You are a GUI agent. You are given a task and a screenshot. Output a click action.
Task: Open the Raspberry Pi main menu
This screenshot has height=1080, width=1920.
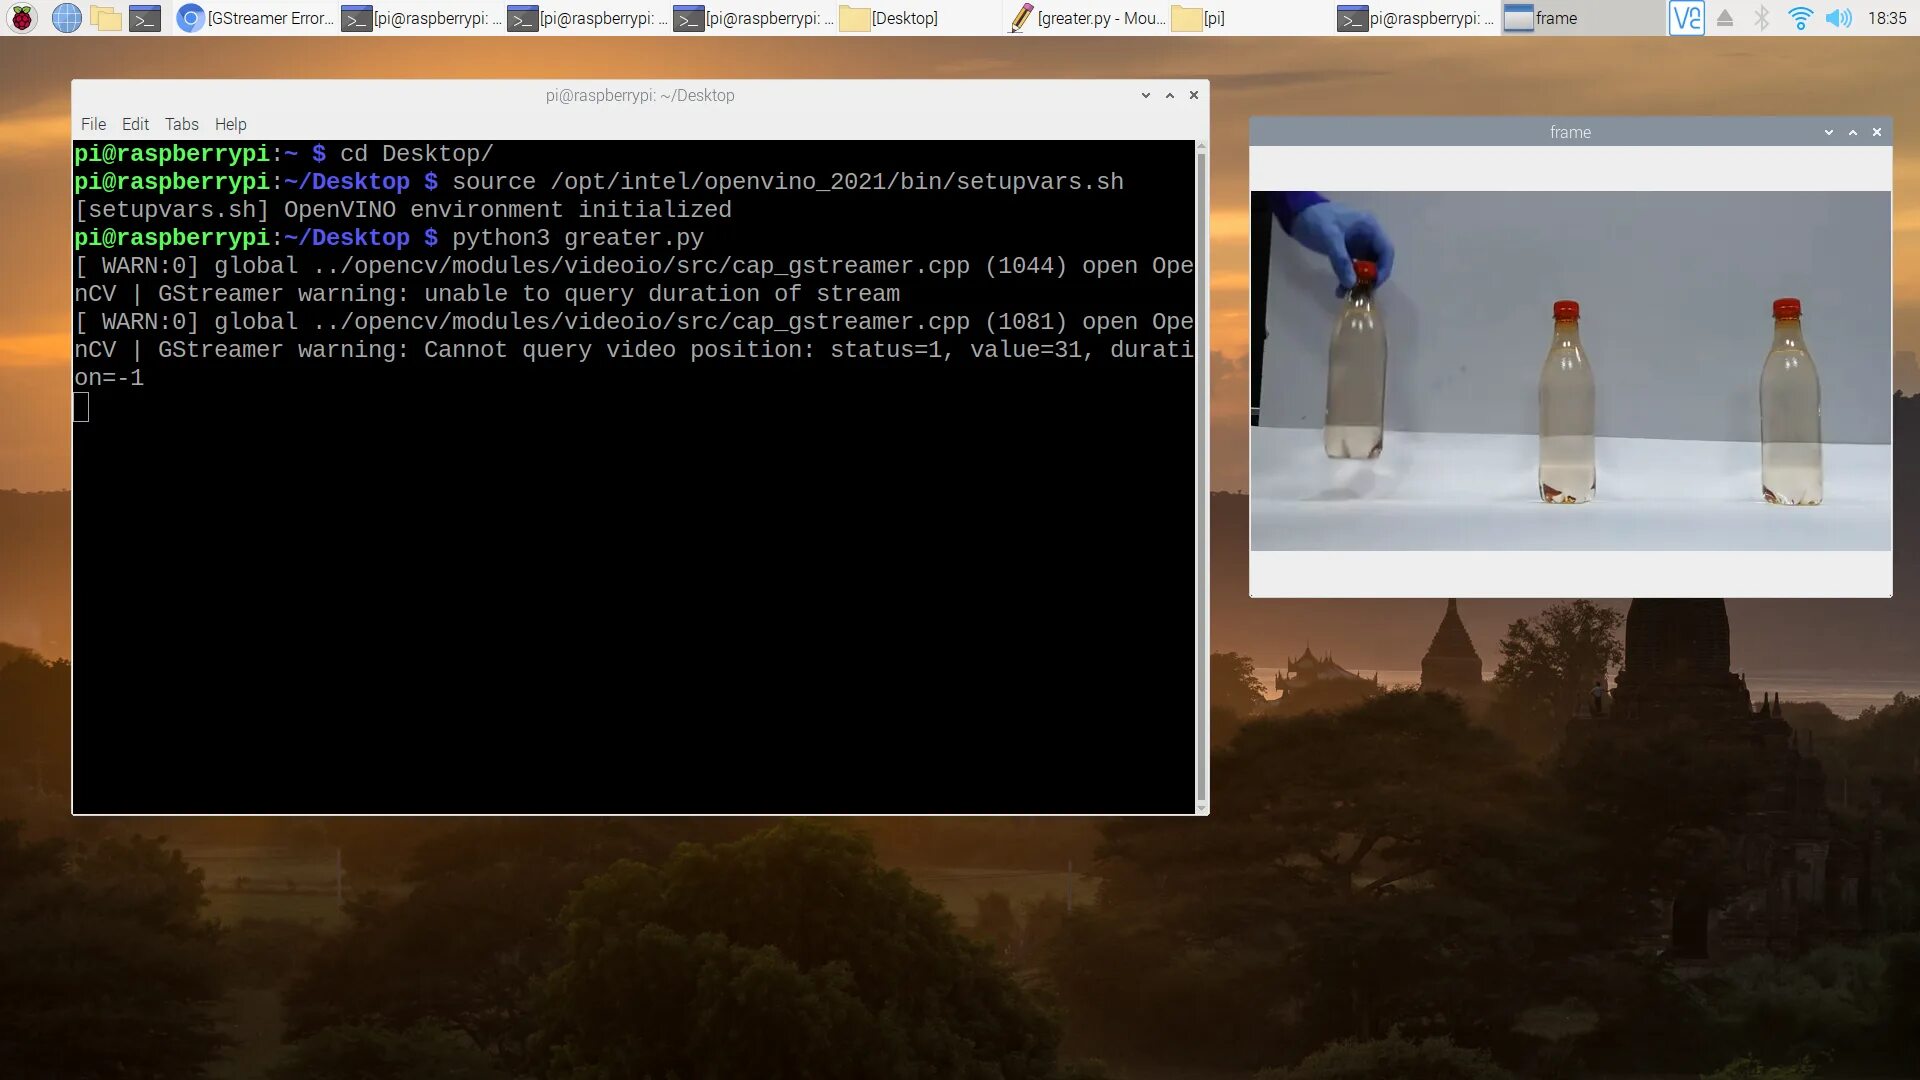click(22, 18)
